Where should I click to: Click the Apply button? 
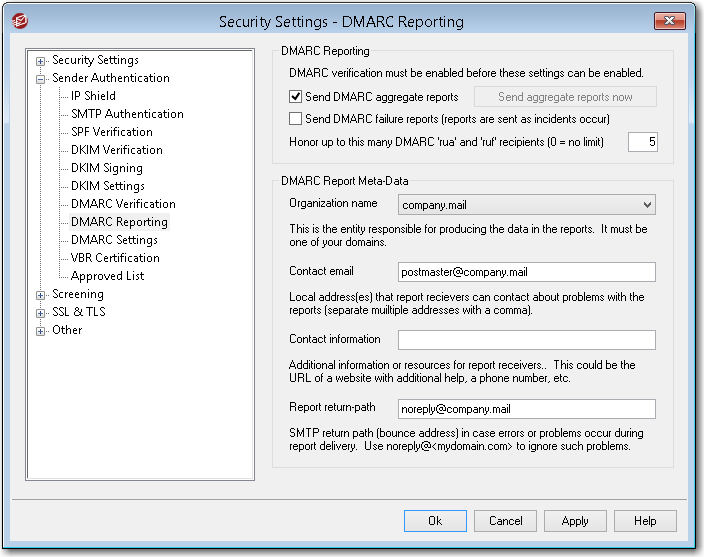575,521
